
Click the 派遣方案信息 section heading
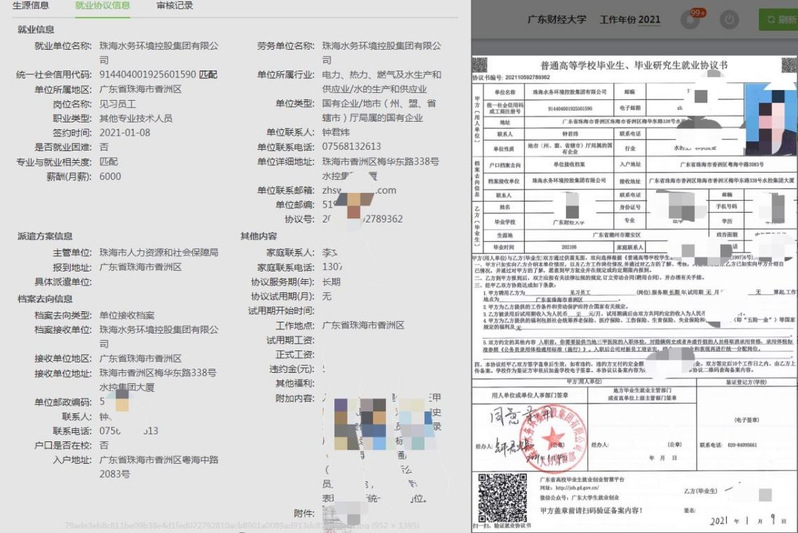45,237
